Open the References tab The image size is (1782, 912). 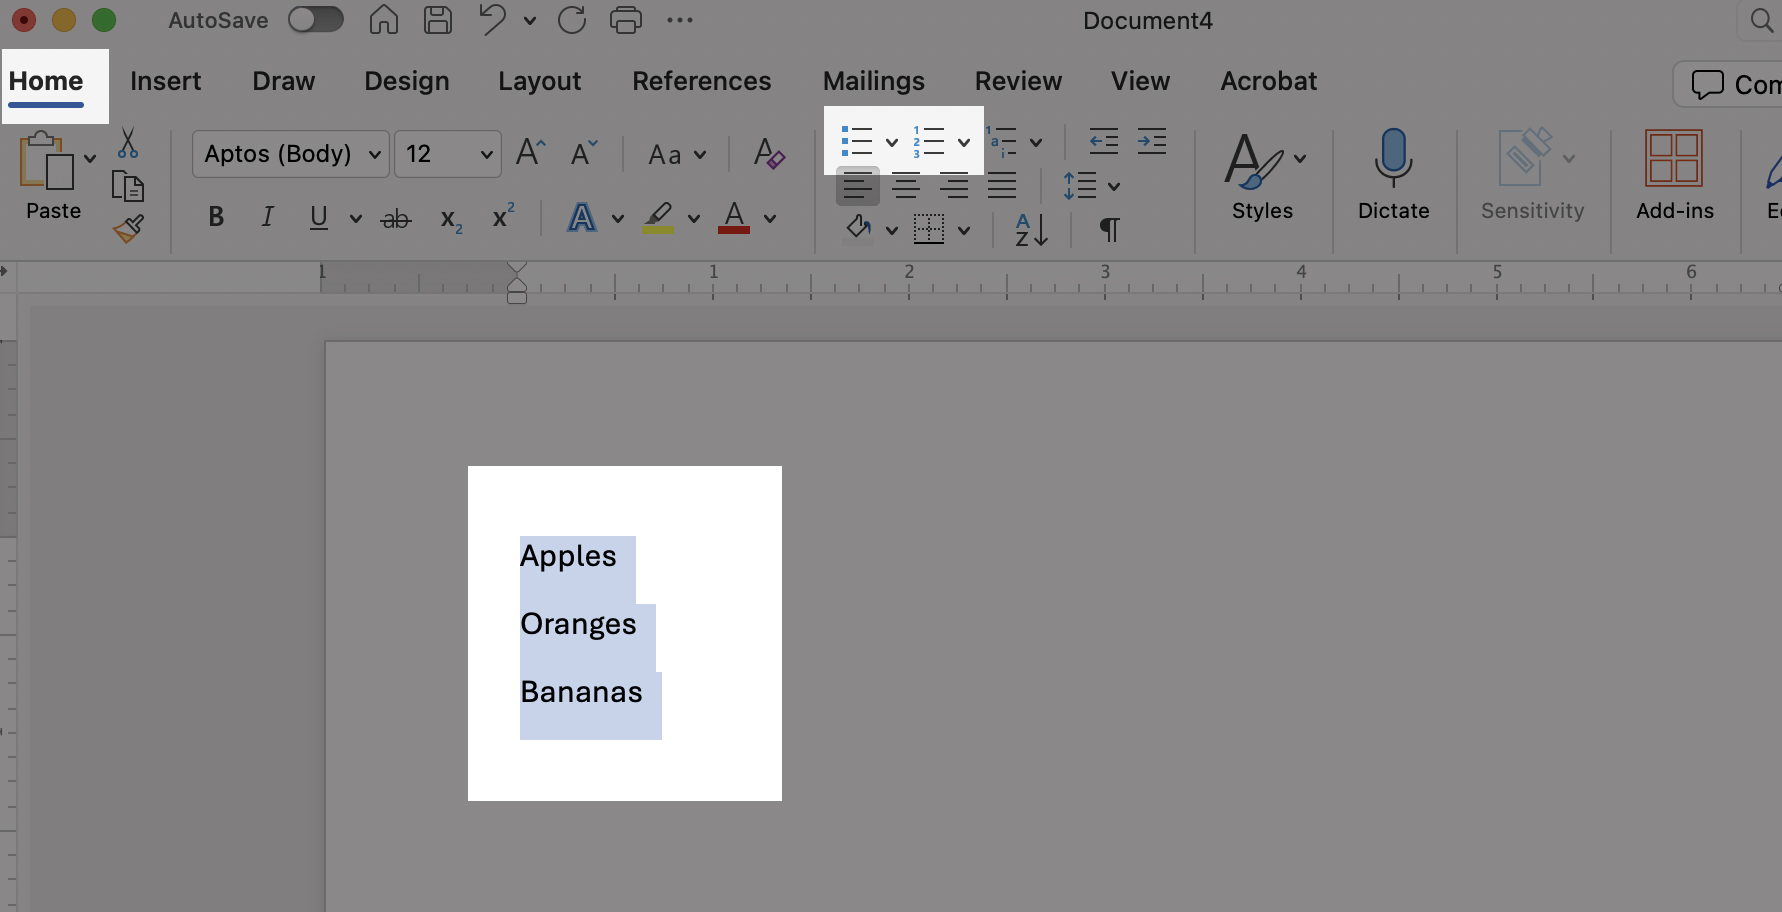[701, 81]
